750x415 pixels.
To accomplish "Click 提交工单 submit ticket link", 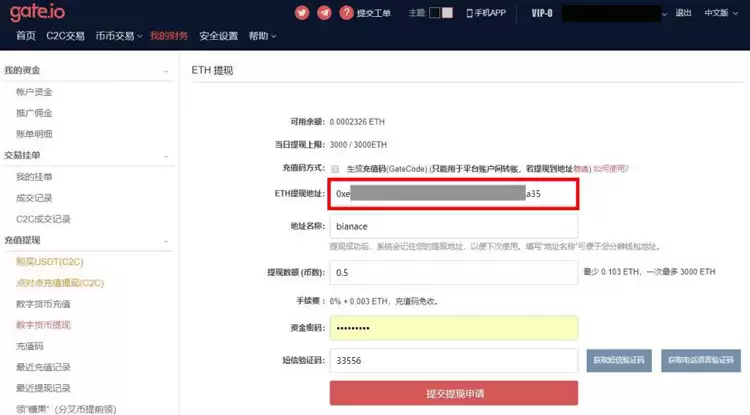I will tap(374, 13).
